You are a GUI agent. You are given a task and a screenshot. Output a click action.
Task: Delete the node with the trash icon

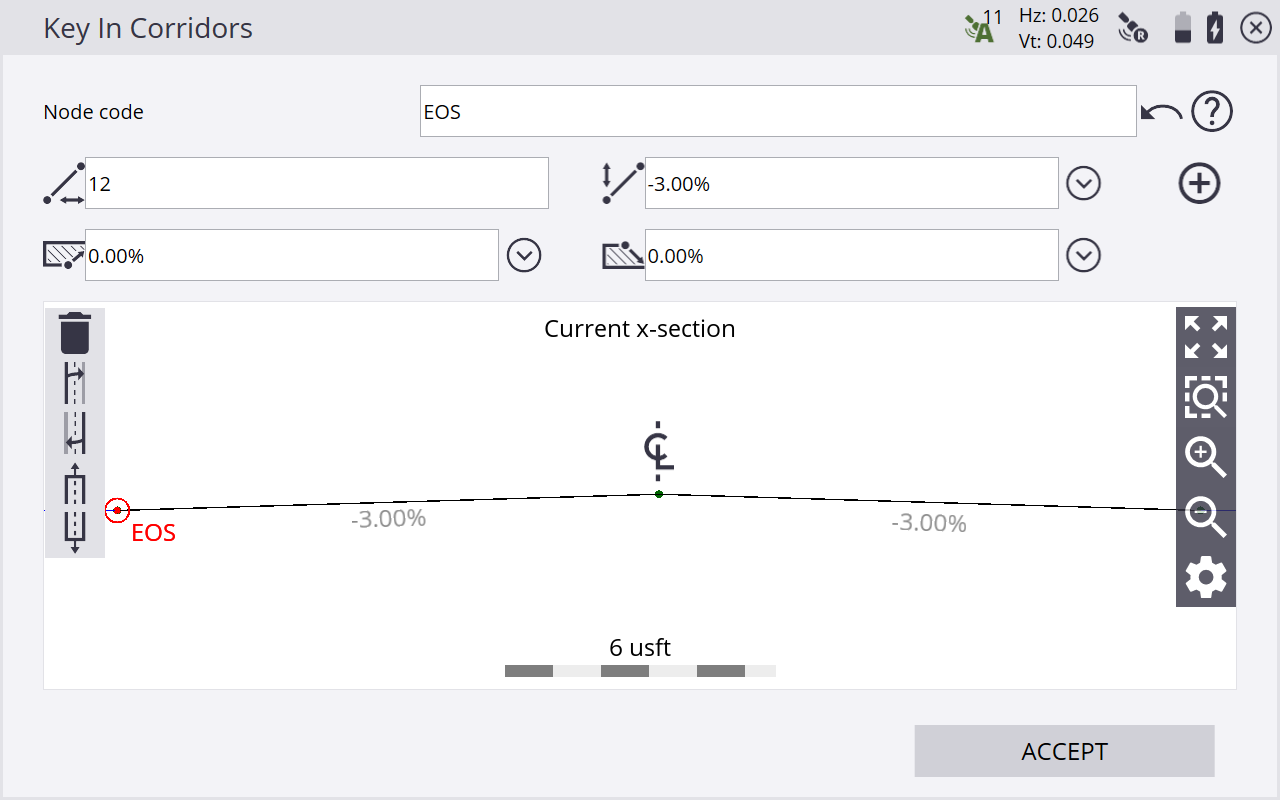click(75, 333)
